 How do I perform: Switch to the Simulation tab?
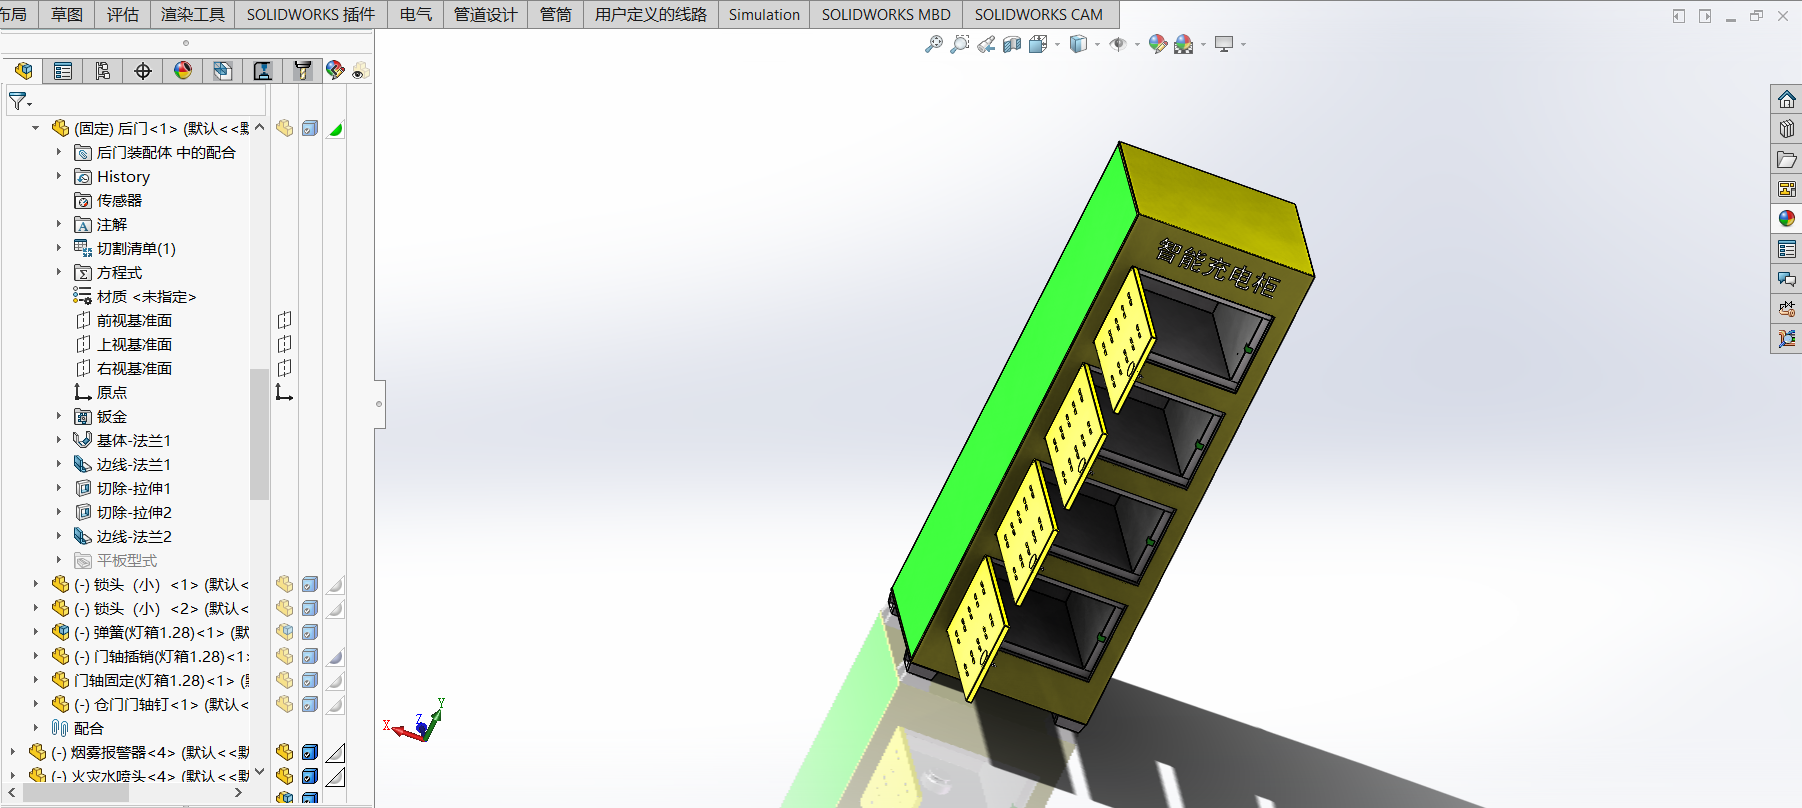pyautogui.click(x=764, y=14)
